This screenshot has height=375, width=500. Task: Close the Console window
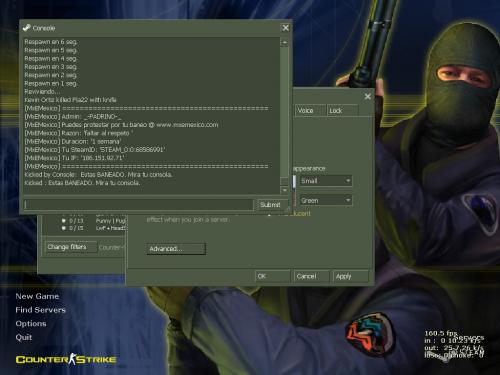(x=286, y=28)
